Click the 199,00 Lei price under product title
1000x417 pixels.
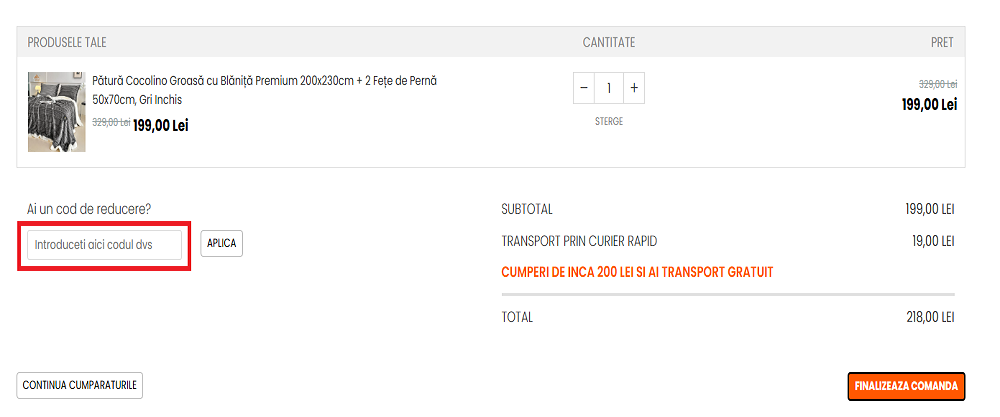160,125
